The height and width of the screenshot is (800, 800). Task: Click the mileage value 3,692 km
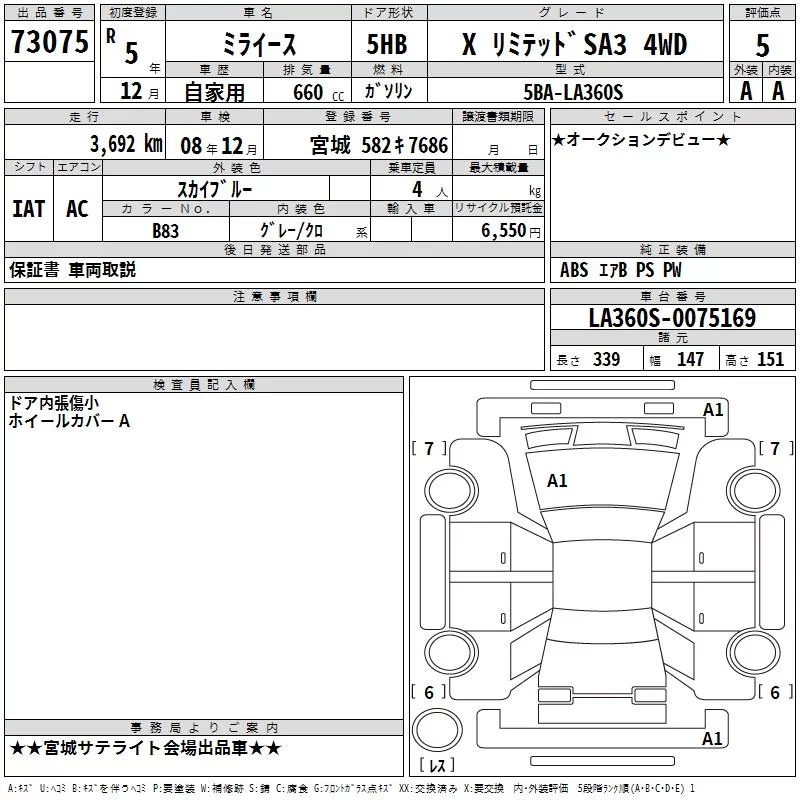pyautogui.click(x=125, y=143)
